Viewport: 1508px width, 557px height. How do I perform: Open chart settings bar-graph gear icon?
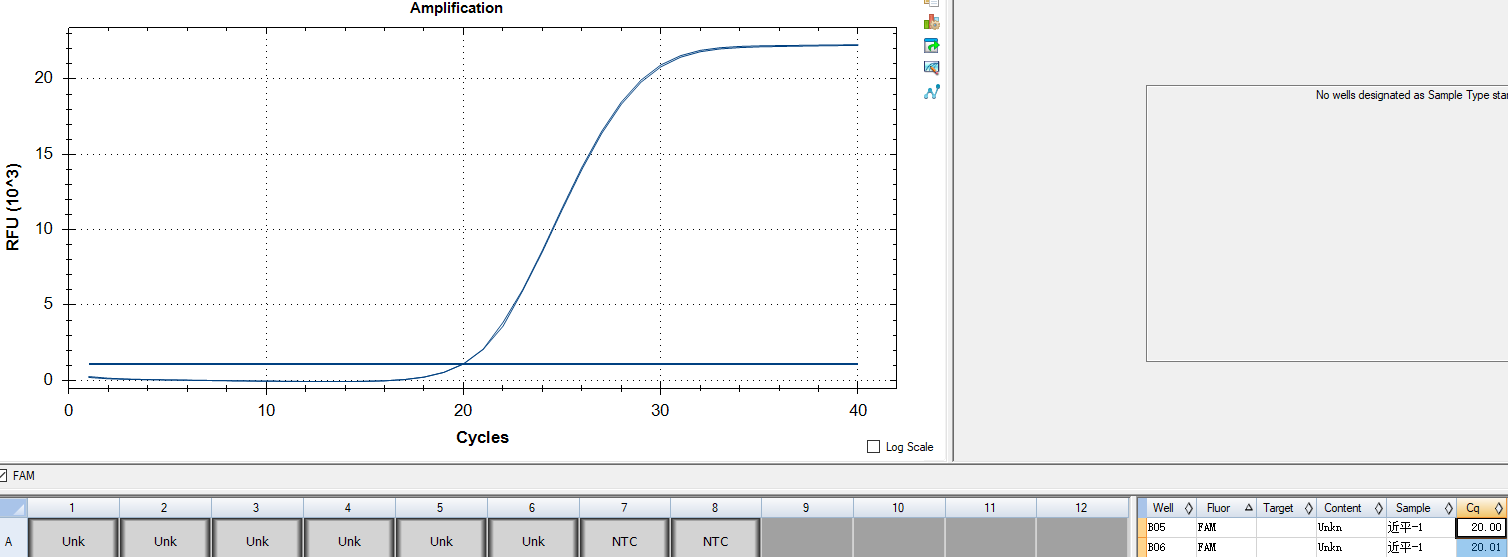point(932,22)
